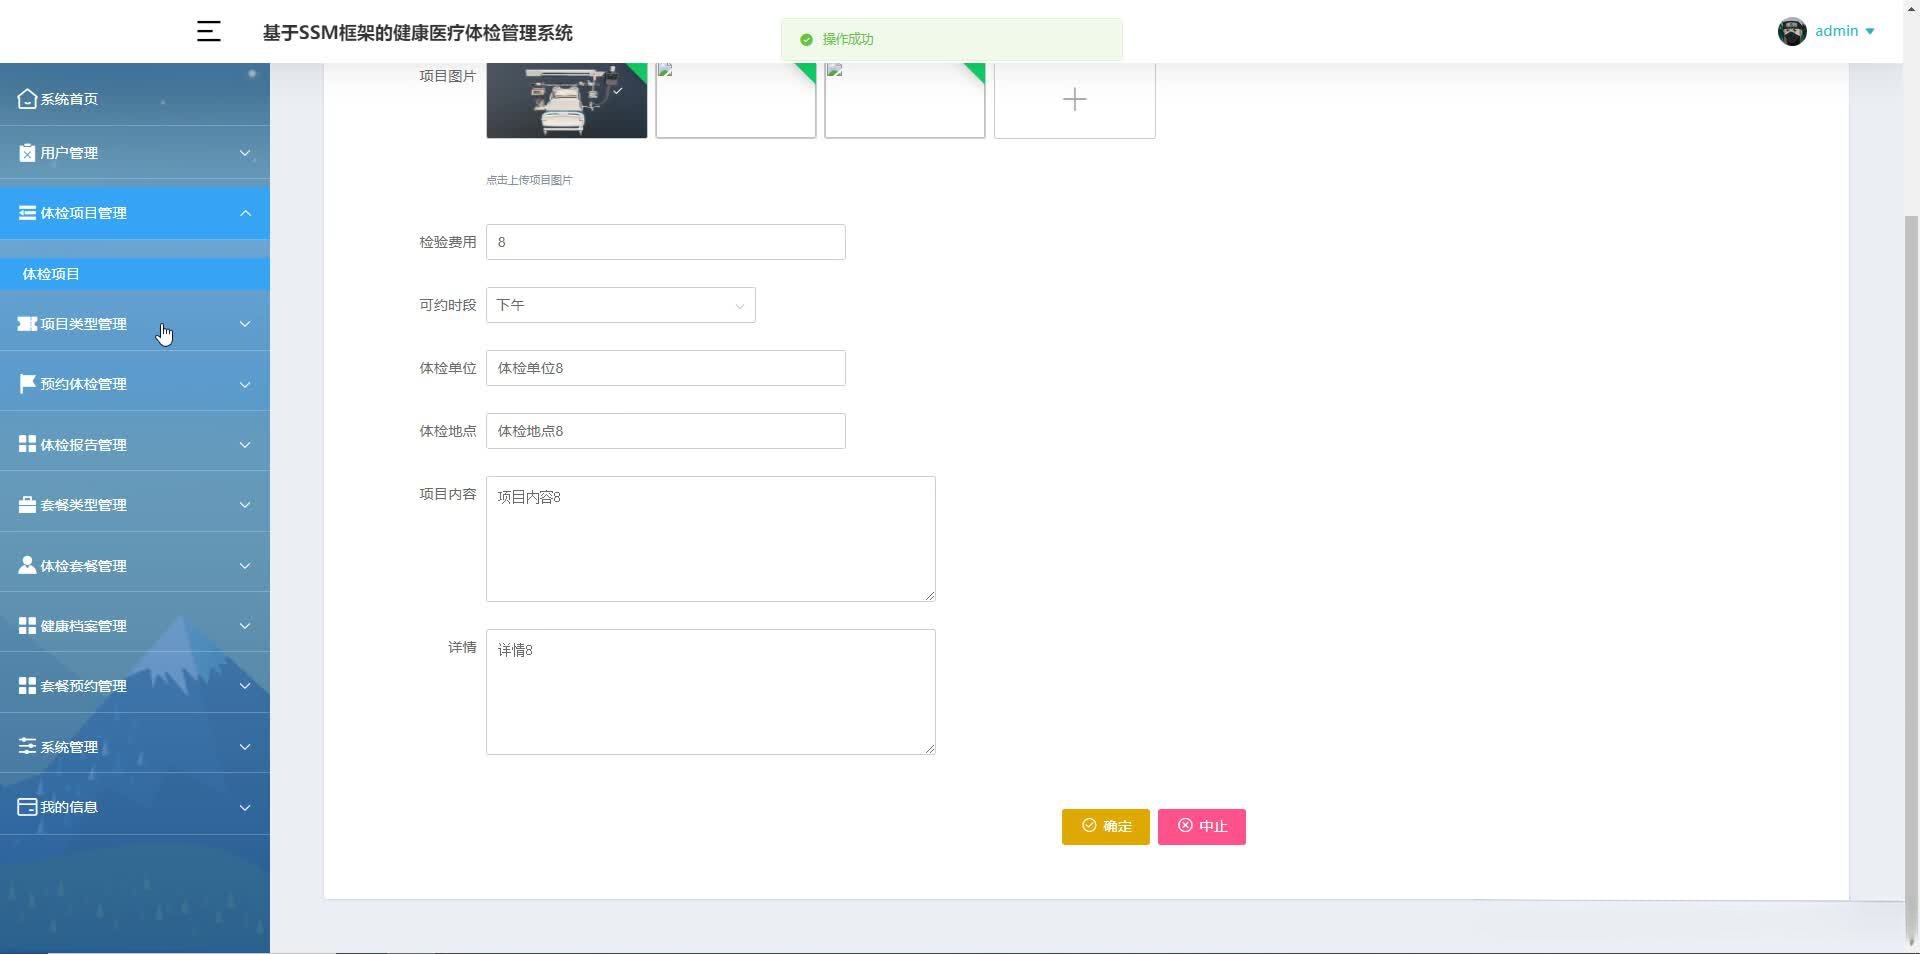Image resolution: width=1920 pixels, height=954 pixels.
Task: Open the admin account dropdown arrow
Action: 1870,32
